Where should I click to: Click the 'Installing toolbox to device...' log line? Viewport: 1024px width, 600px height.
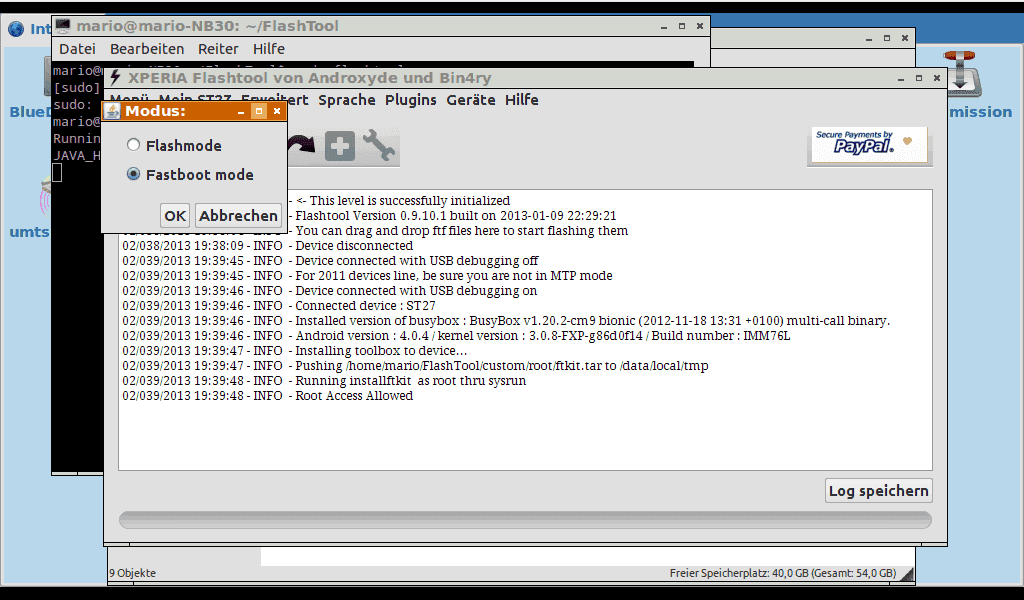point(295,351)
